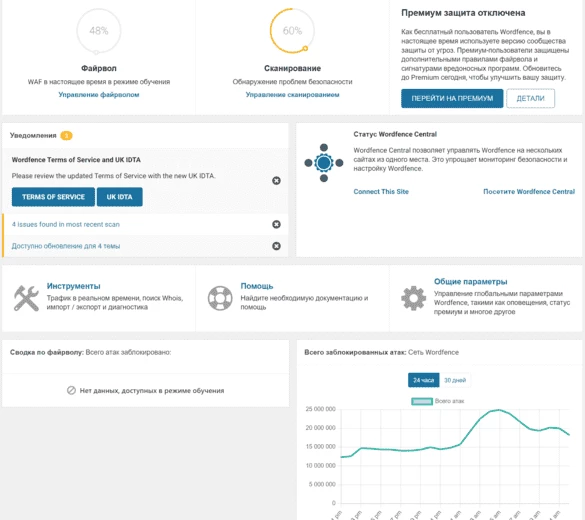585x520 pixels.
Task: Open the Доступно обновление для 4 темы link
Action: [x=66, y=246]
